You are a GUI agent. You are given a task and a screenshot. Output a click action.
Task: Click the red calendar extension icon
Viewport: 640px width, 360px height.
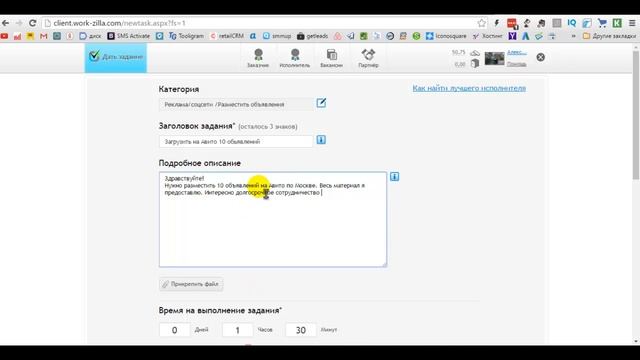pyautogui.click(x=512, y=23)
